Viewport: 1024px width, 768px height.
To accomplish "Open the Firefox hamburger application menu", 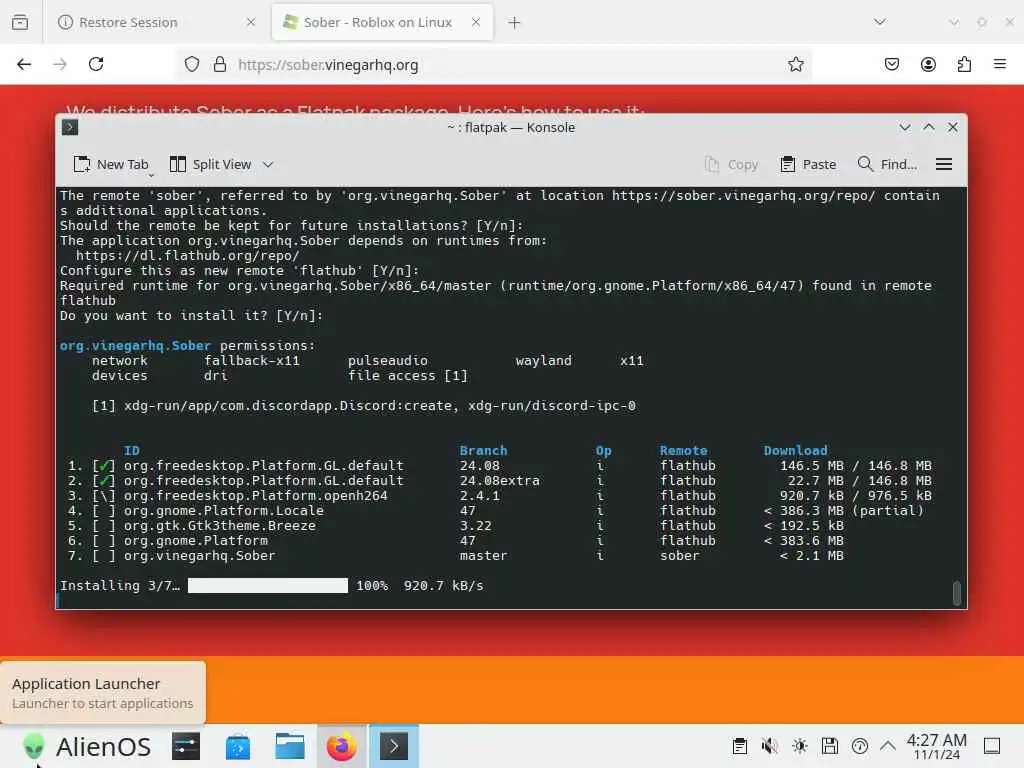I will pyautogui.click(x=1000, y=64).
